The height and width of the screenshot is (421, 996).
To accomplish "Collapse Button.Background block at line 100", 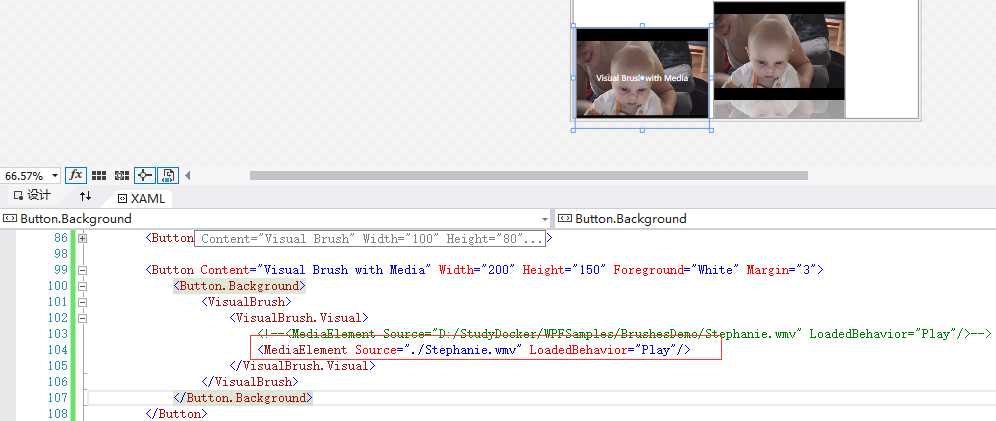I will pyautogui.click(x=83, y=286).
